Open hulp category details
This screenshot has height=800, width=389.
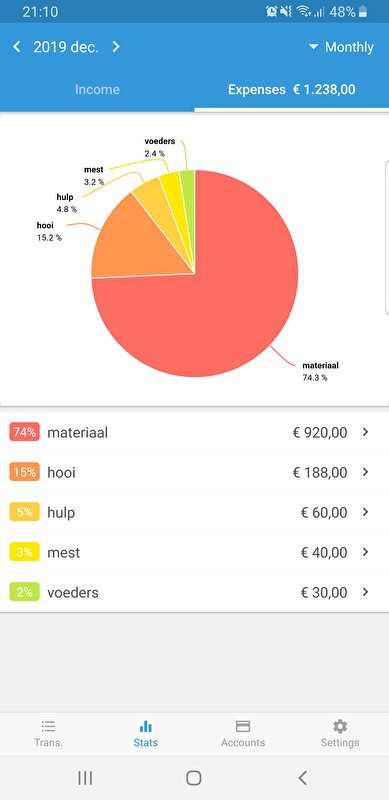[194, 512]
